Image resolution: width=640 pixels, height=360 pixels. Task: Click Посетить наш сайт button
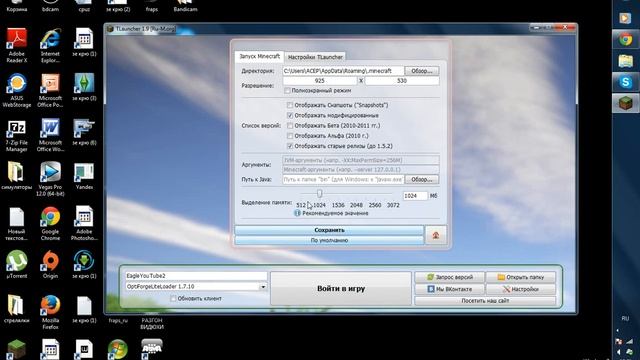point(485,300)
